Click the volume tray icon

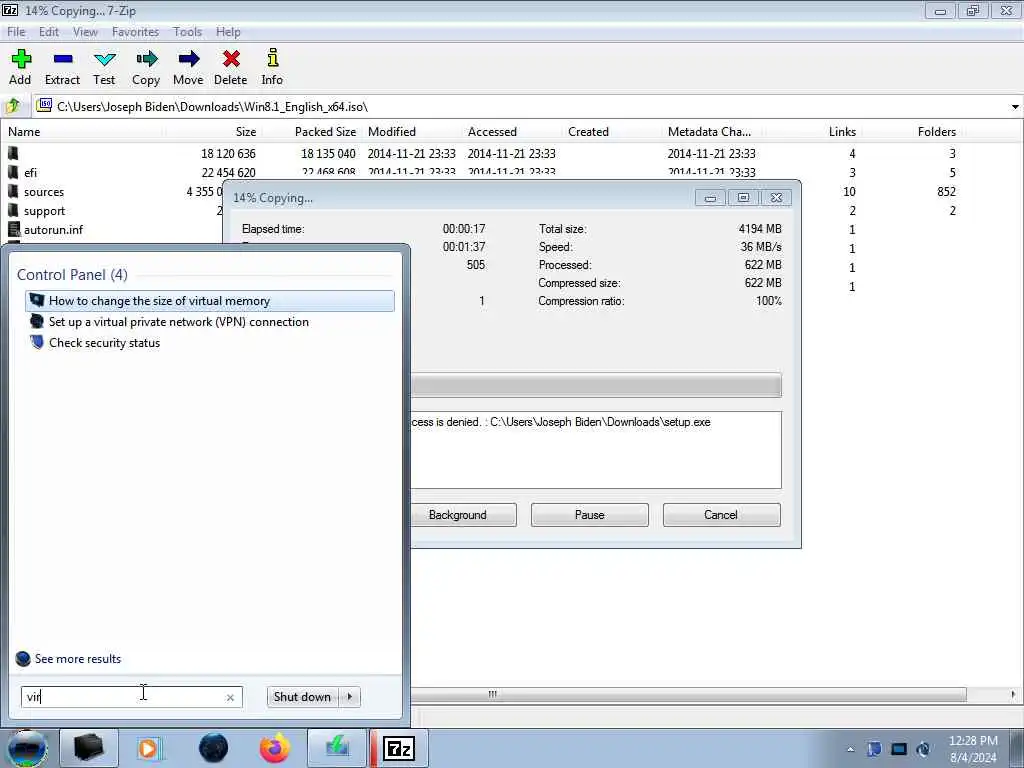923,749
